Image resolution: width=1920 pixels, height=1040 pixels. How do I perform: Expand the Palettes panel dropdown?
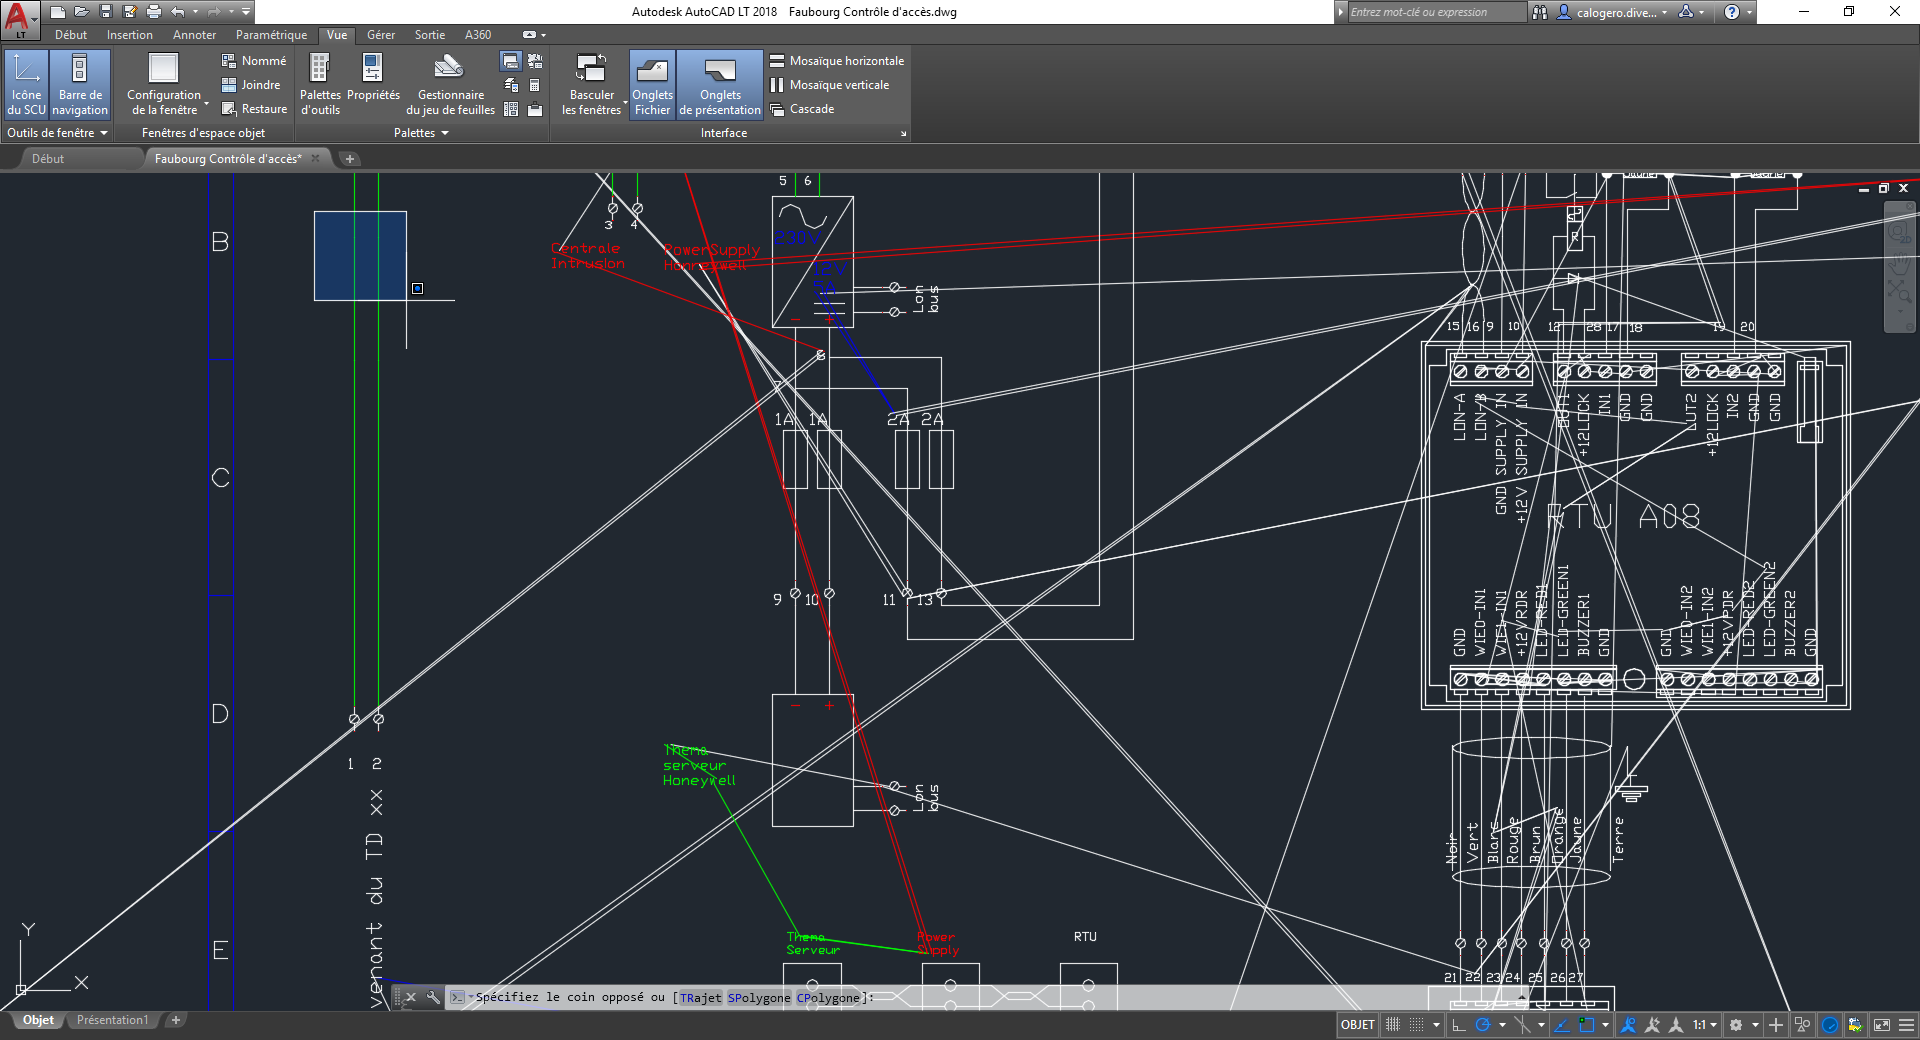(421, 133)
